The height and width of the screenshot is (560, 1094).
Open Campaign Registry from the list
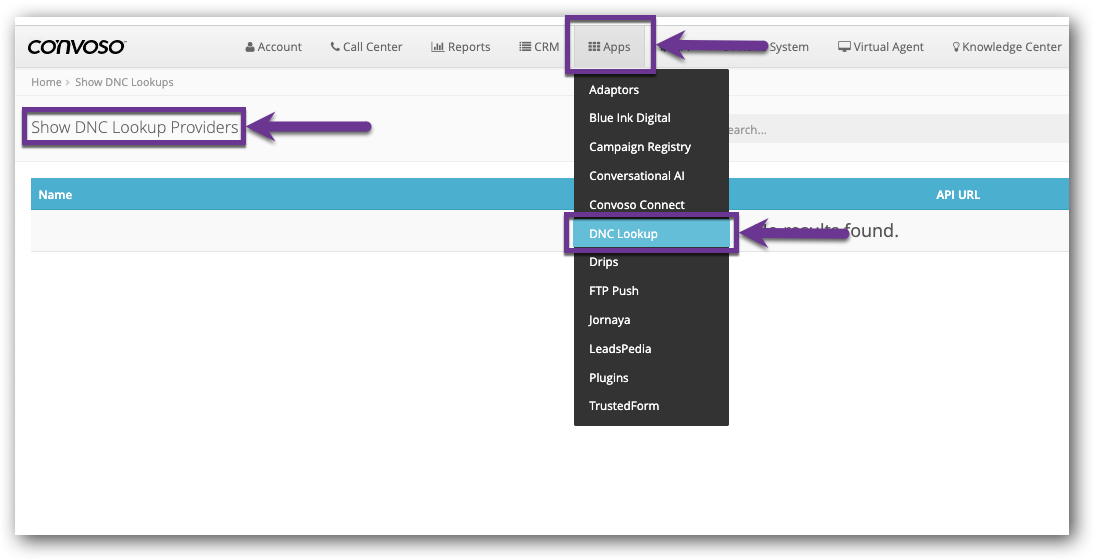[x=651, y=146]
